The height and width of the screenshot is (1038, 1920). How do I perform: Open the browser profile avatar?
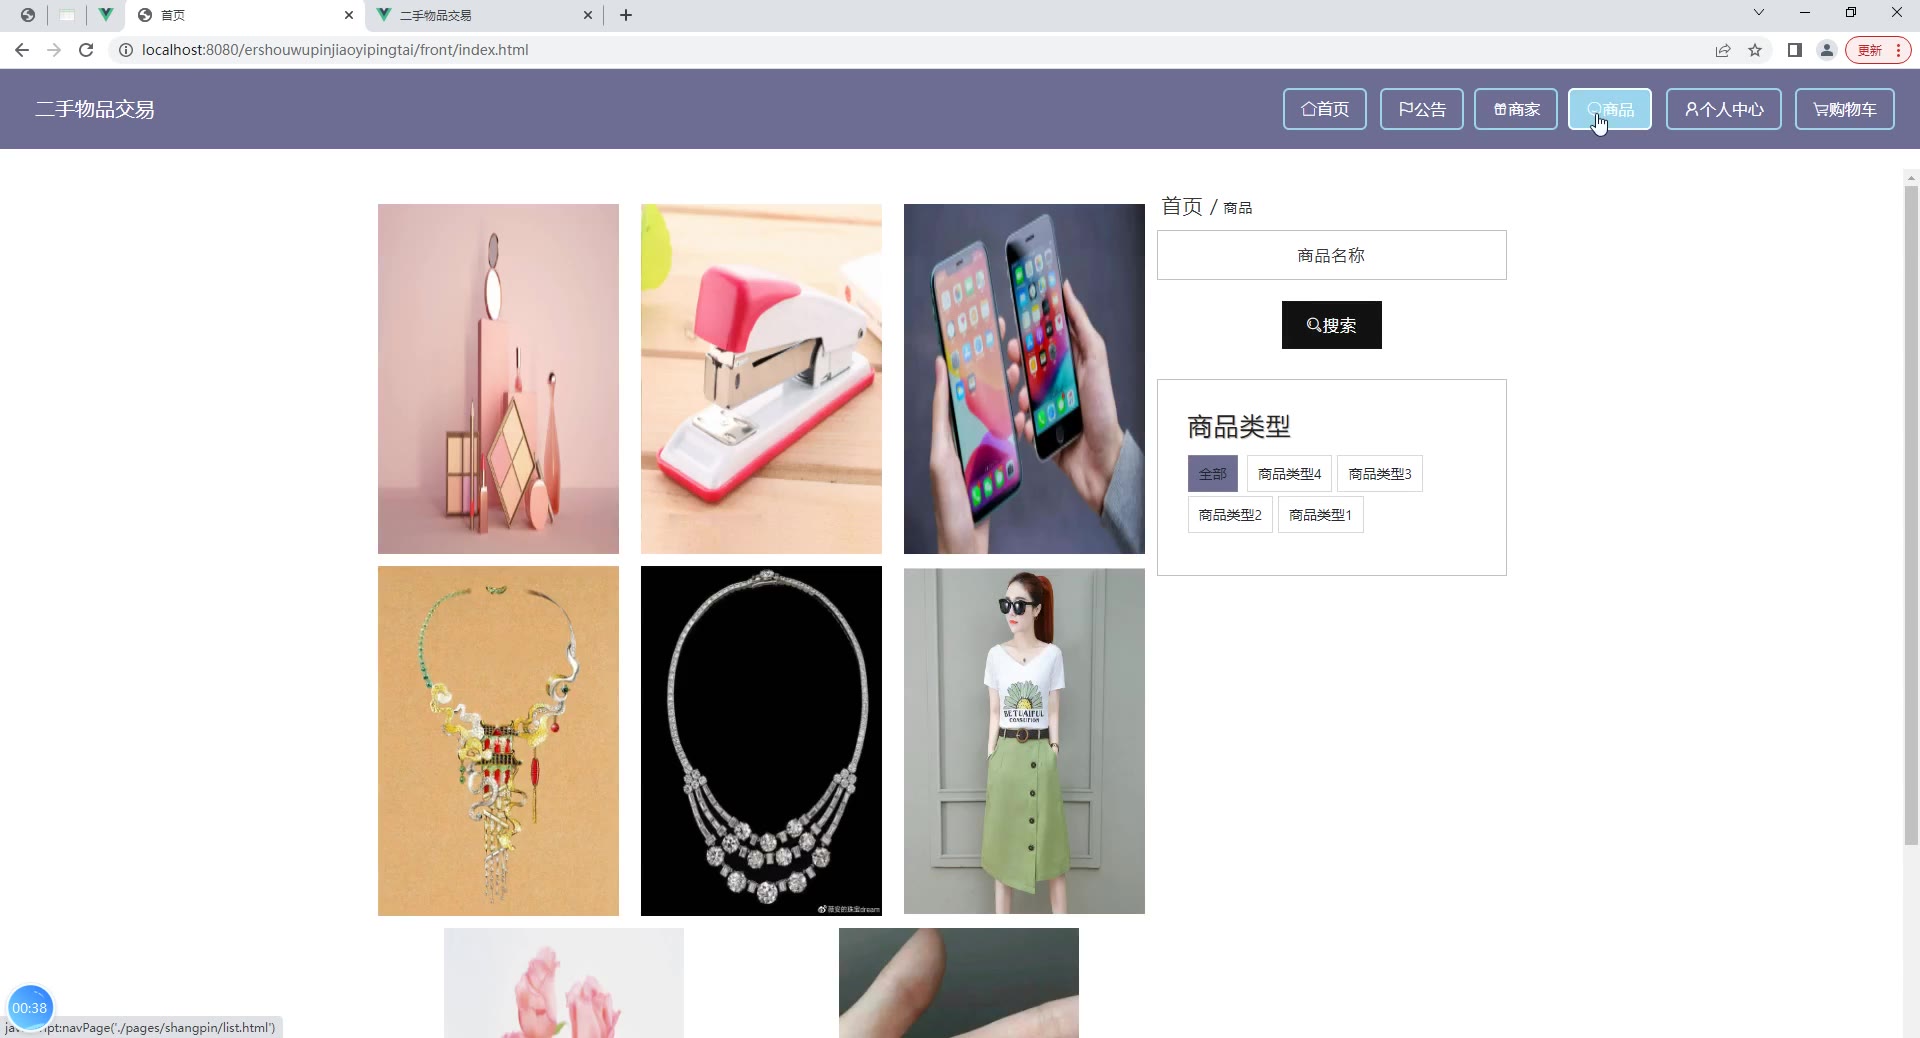1827,50
